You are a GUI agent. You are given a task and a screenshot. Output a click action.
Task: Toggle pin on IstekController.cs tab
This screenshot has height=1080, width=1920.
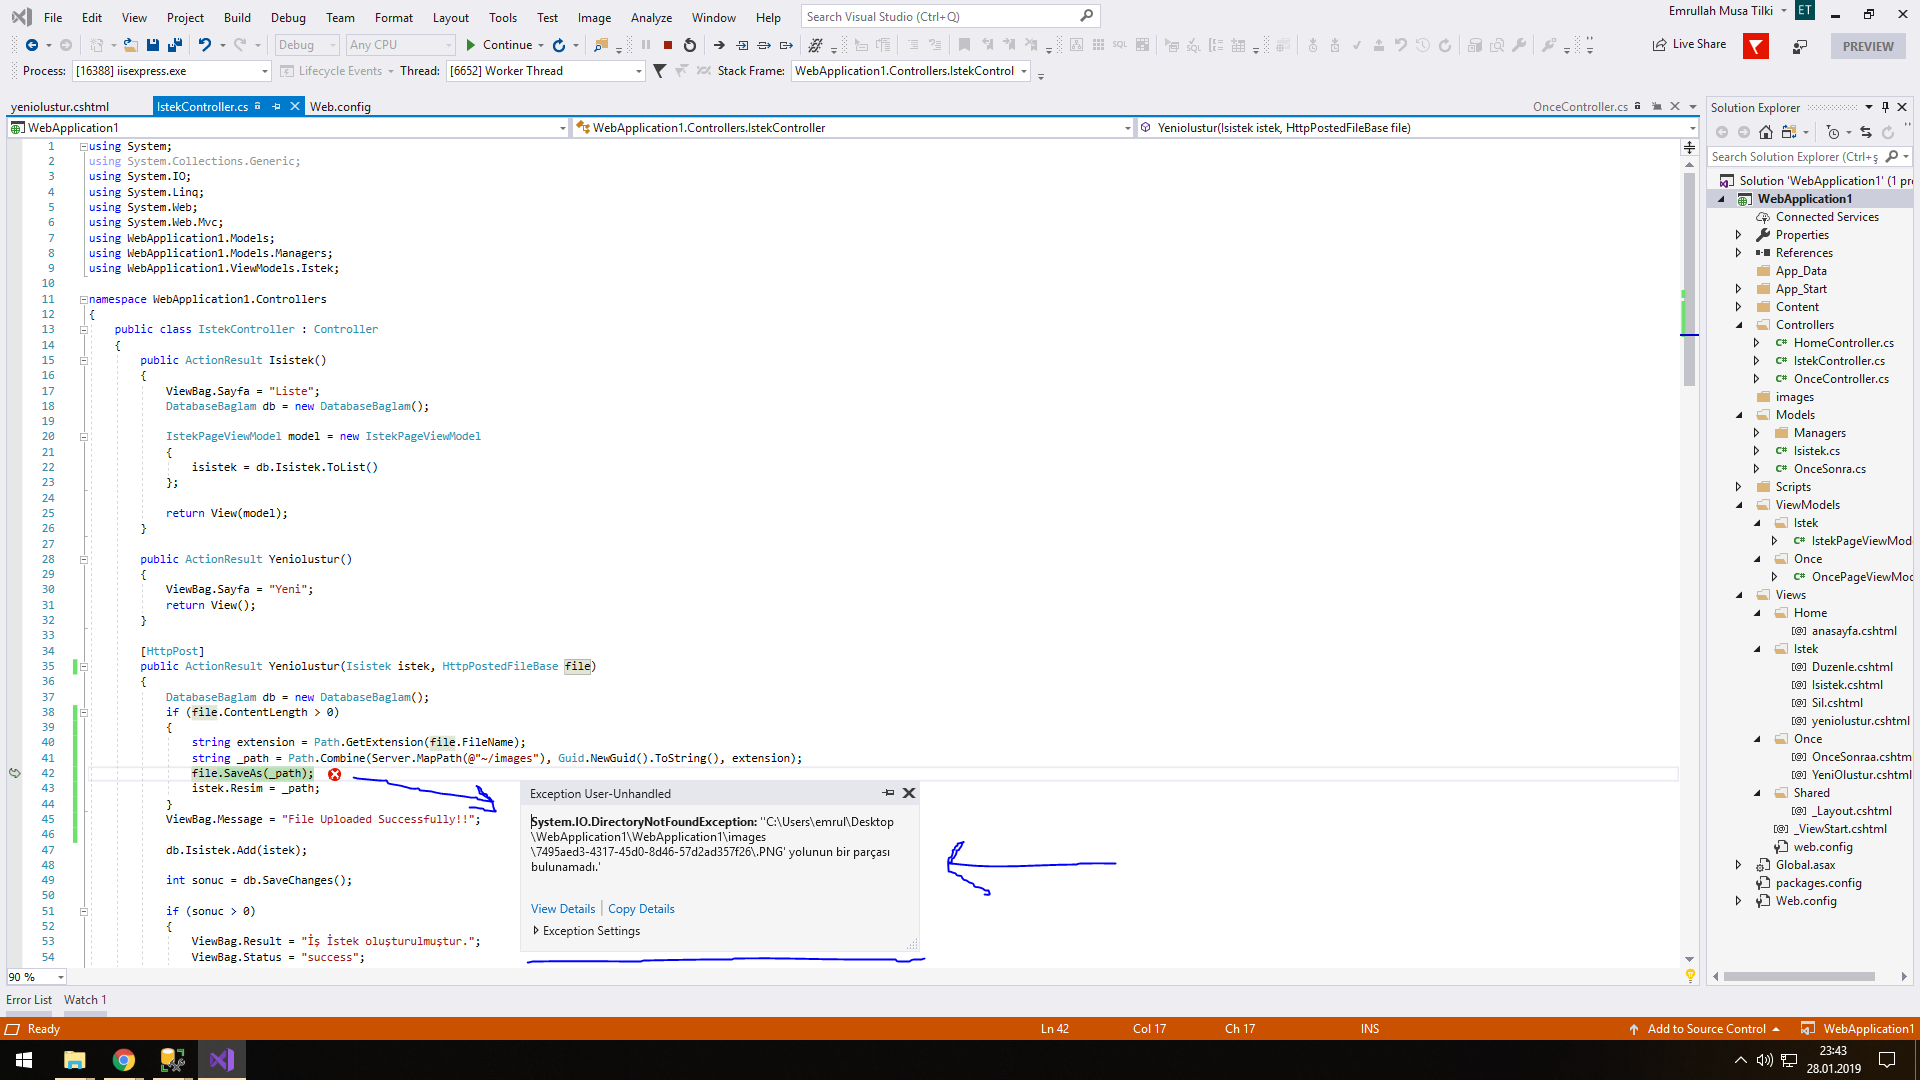click(x=276, y=106)
